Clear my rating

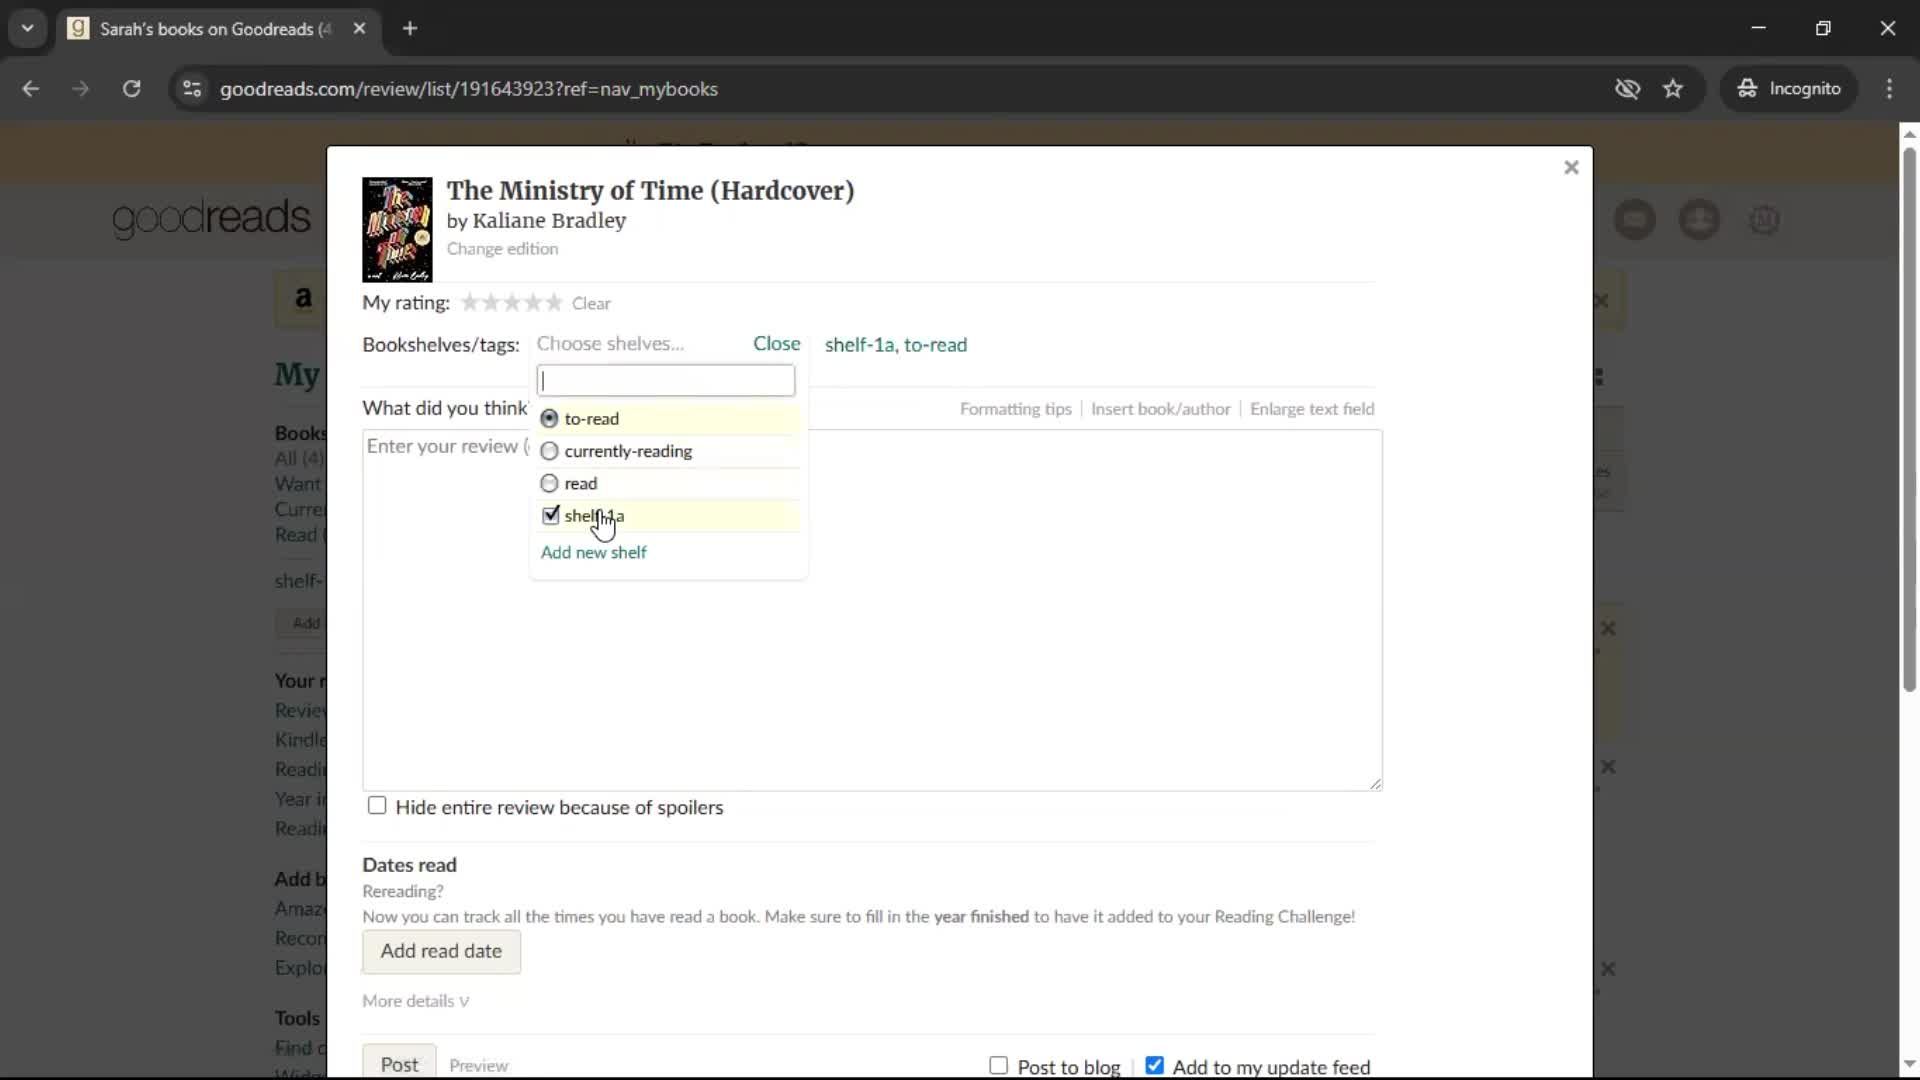tap(591, 303)
